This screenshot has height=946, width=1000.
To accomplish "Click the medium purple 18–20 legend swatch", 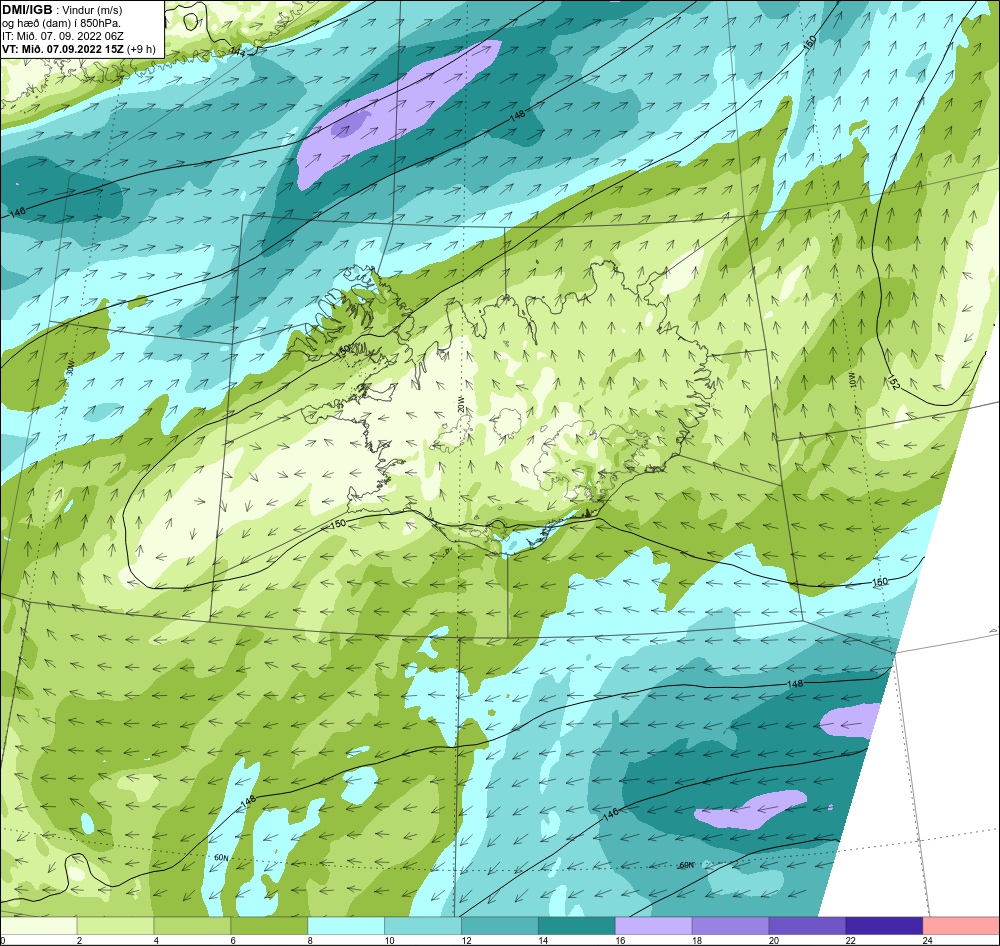I will pyautogui.click(x=730, y=925).
